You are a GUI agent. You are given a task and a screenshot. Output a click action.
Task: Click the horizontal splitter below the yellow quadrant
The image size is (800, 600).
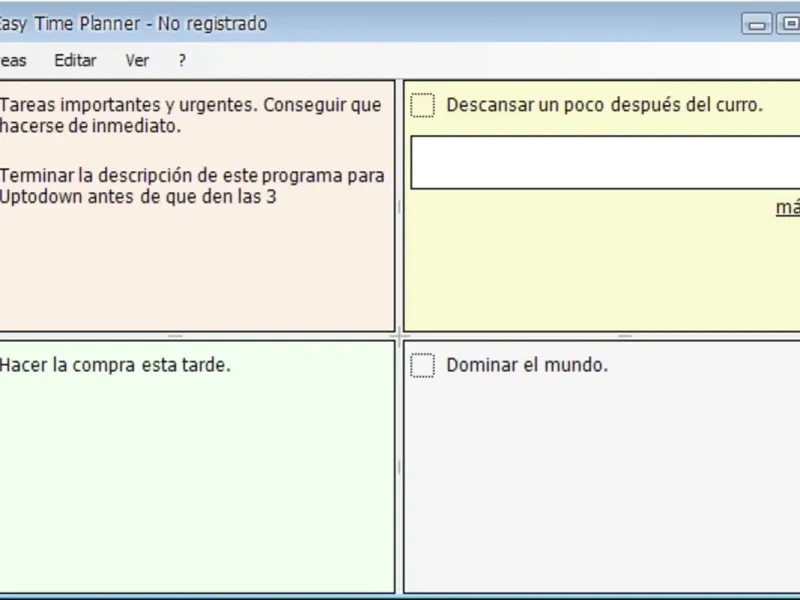625,336
